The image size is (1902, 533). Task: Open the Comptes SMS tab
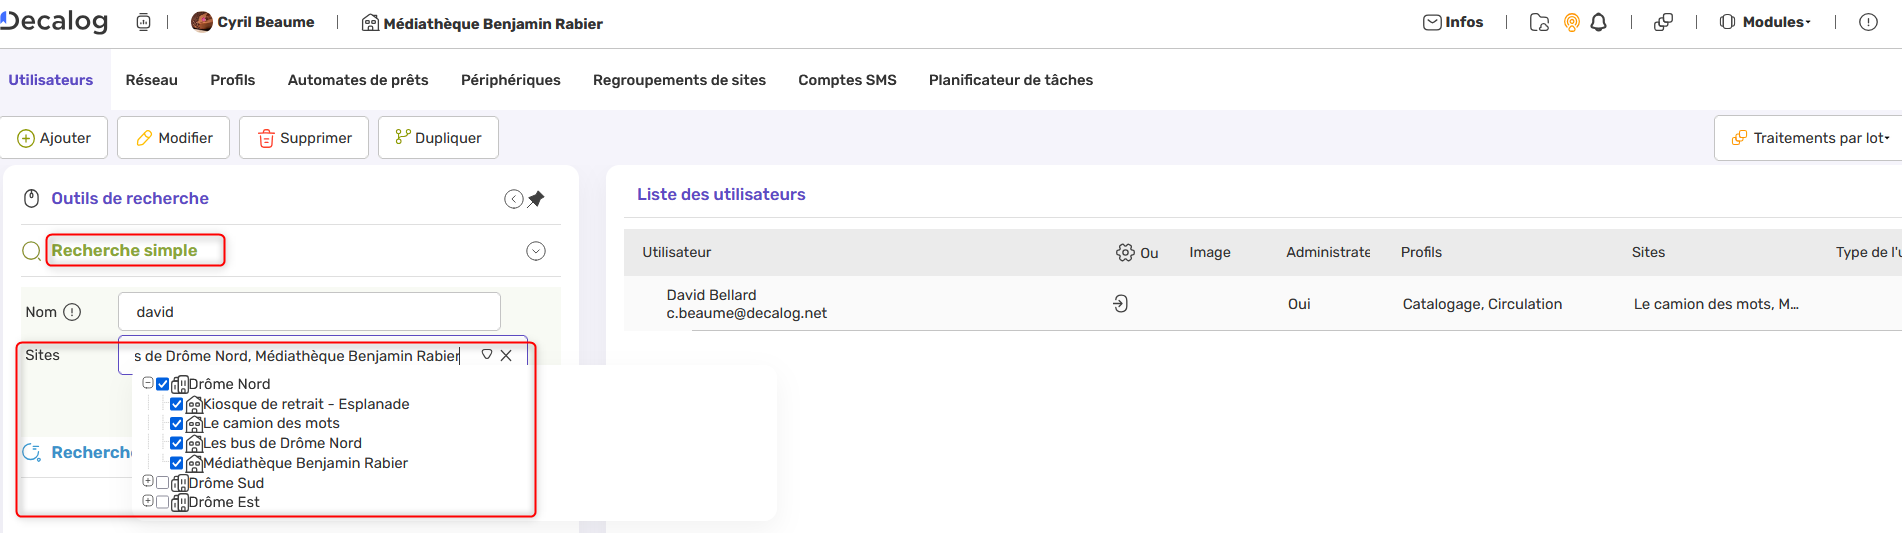tap(847, 80)
